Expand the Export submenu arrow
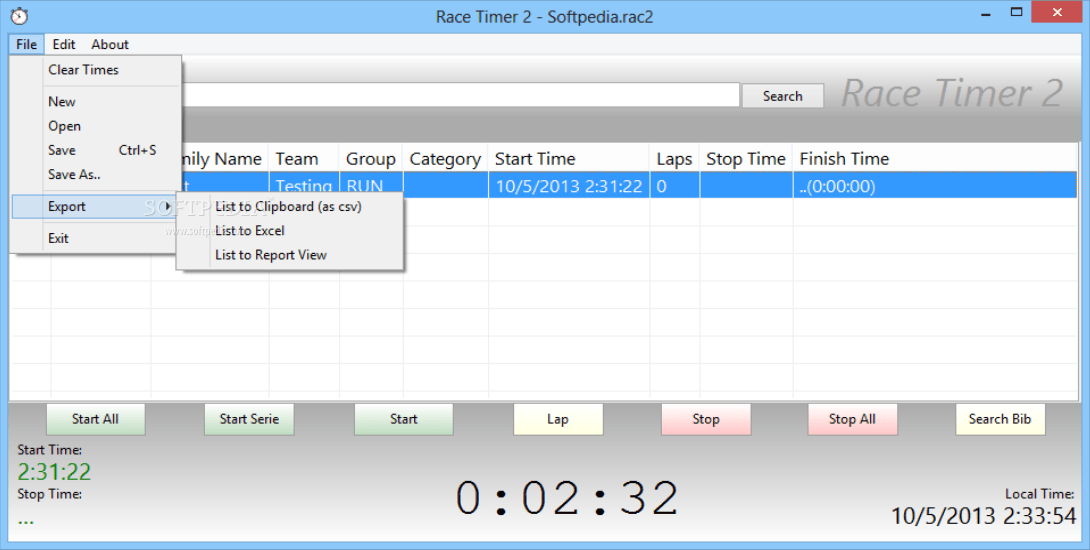The image size is (1090, 550). (168, 207)
